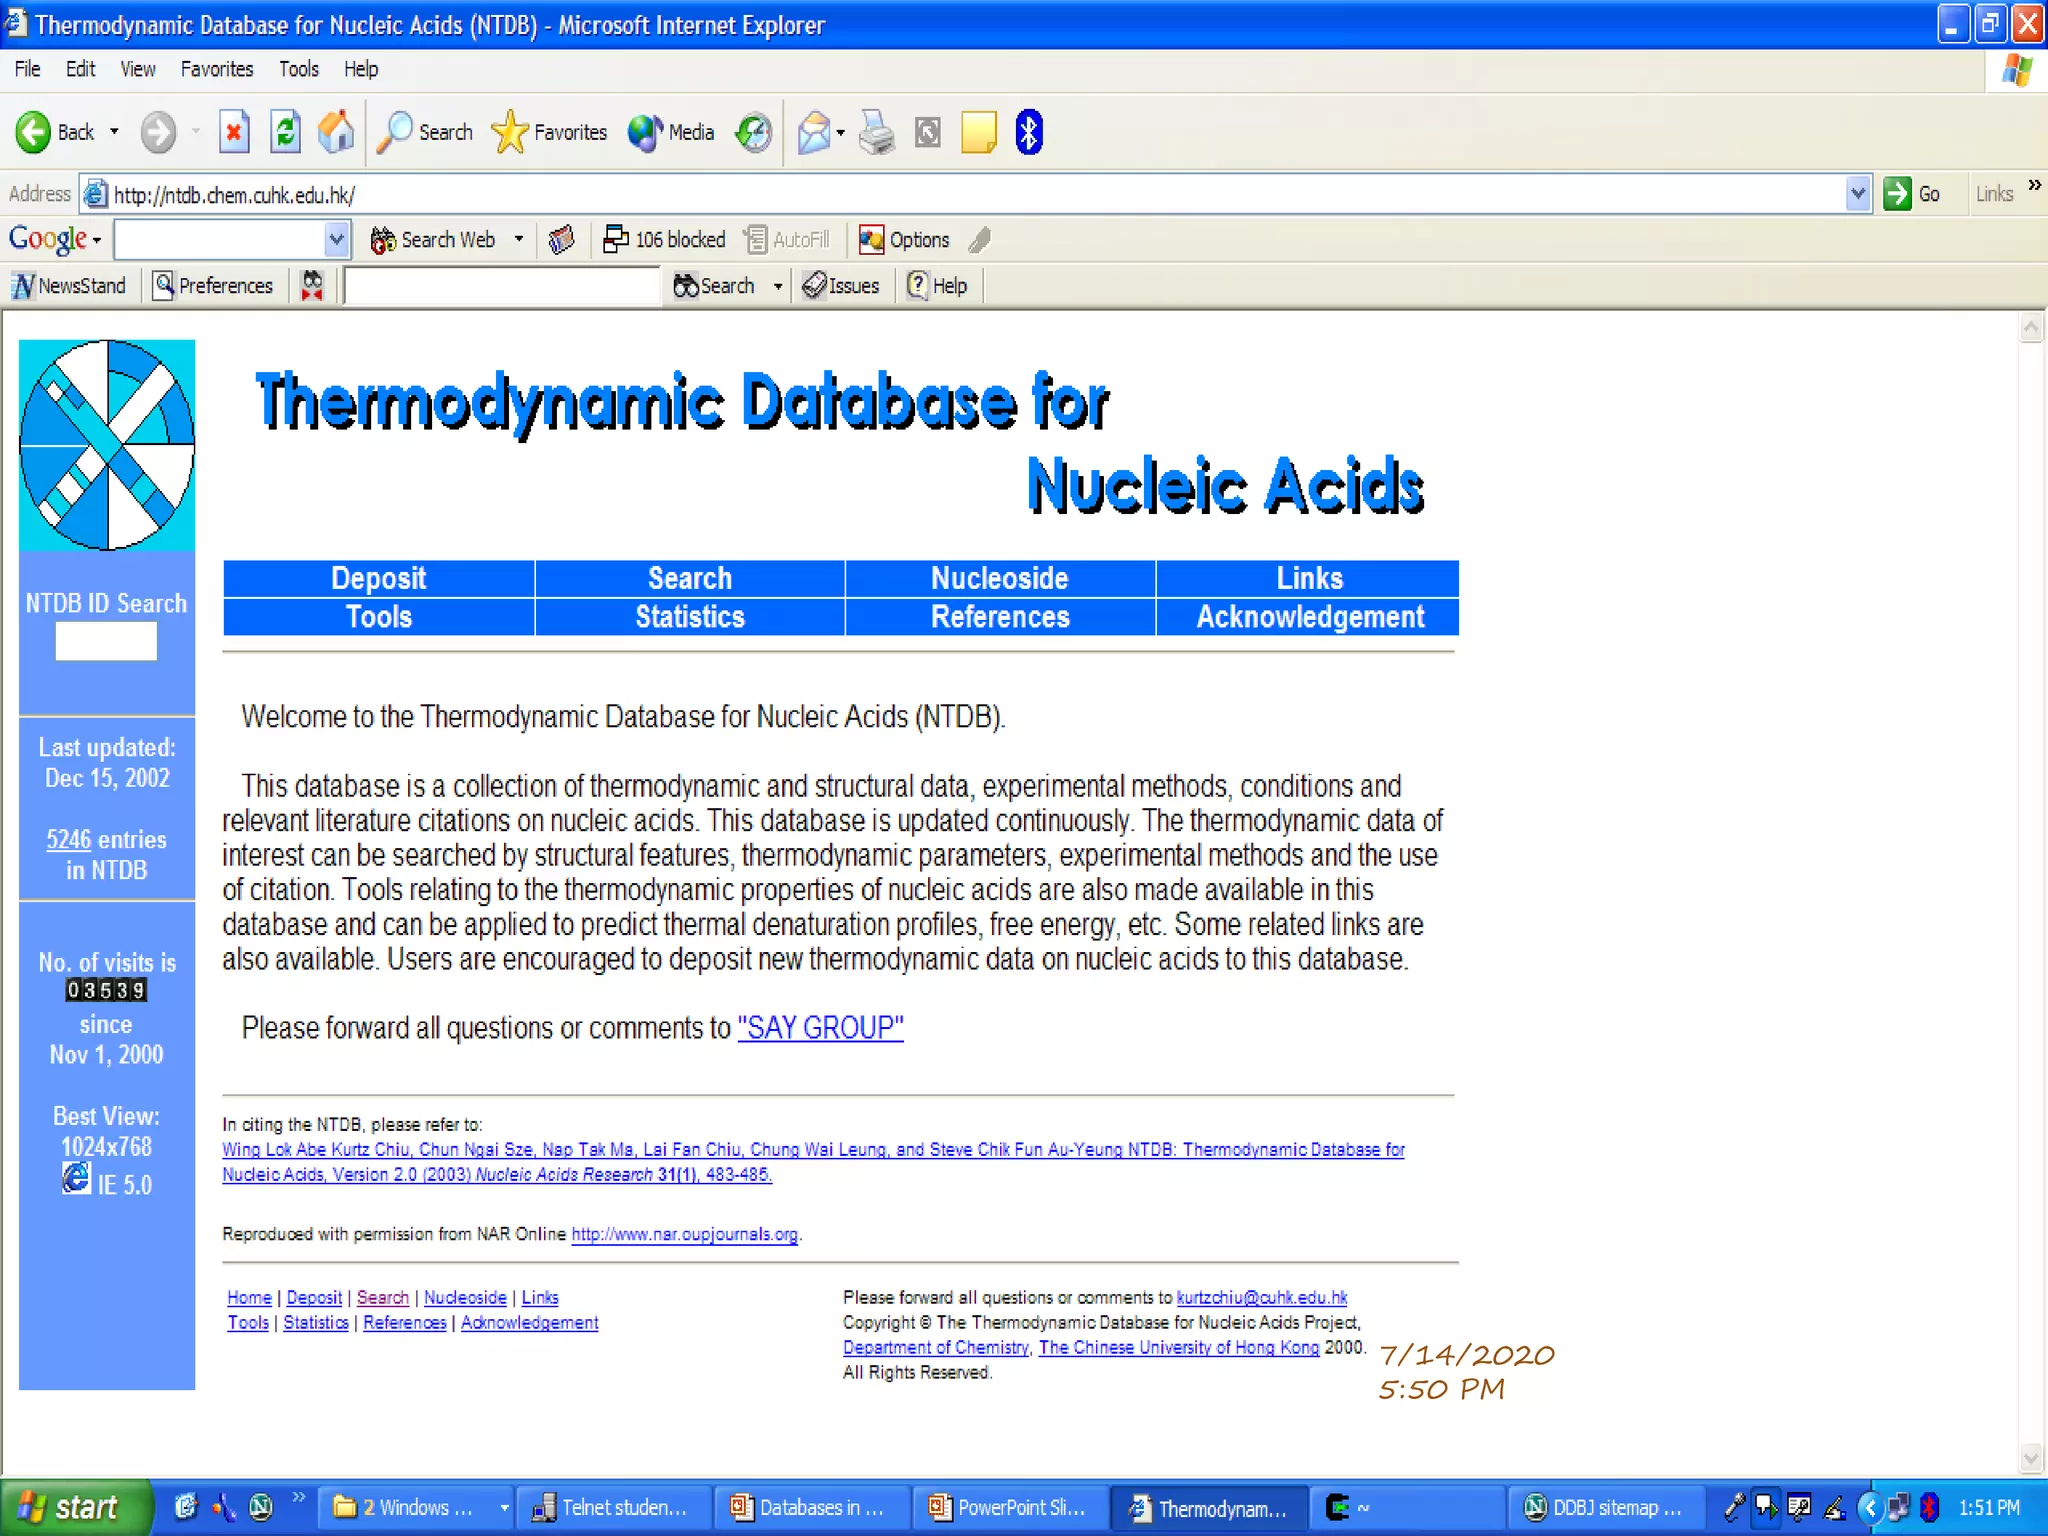Image resolution: width=2048 pixels, height=1536 pixels.
Task: Open the Tools menu
Action: (x=298, y=69)
